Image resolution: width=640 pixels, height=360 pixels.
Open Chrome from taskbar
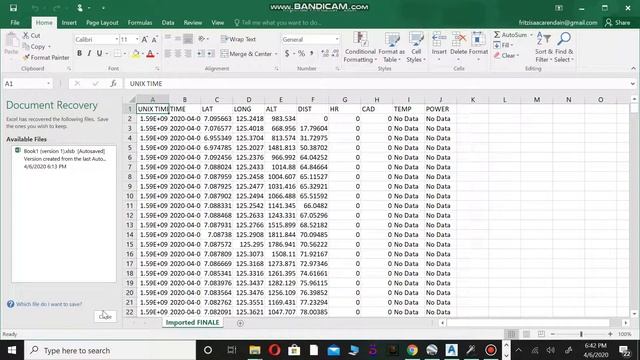tap(412, 350)
